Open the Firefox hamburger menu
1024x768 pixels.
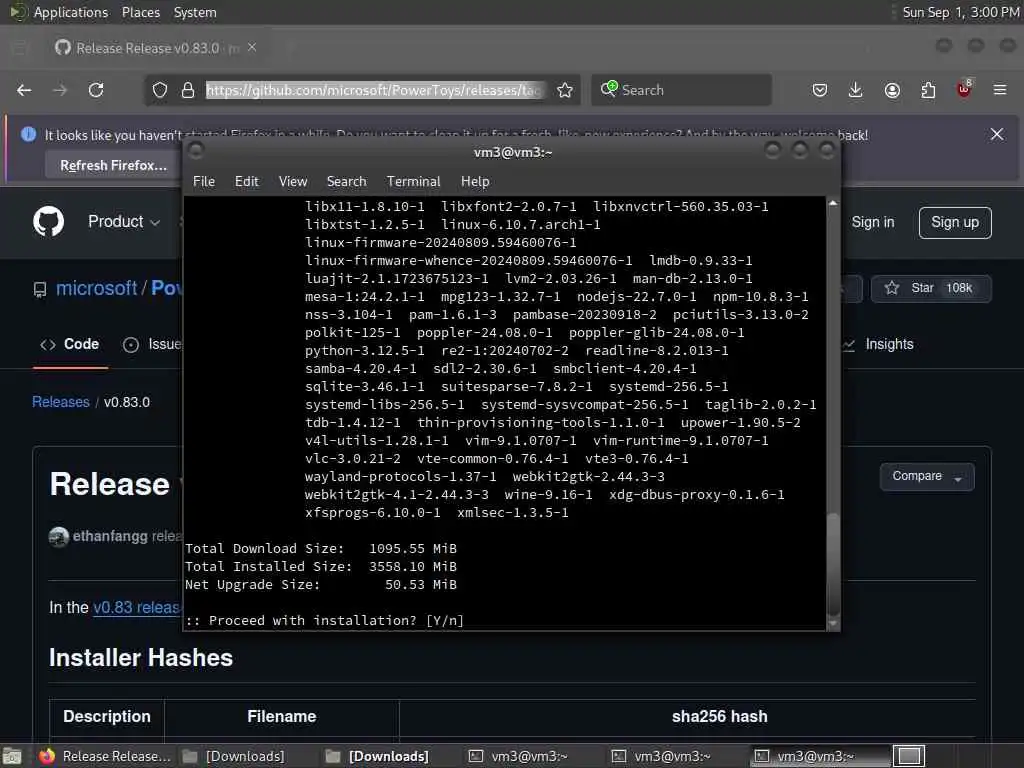(1000, 90)
